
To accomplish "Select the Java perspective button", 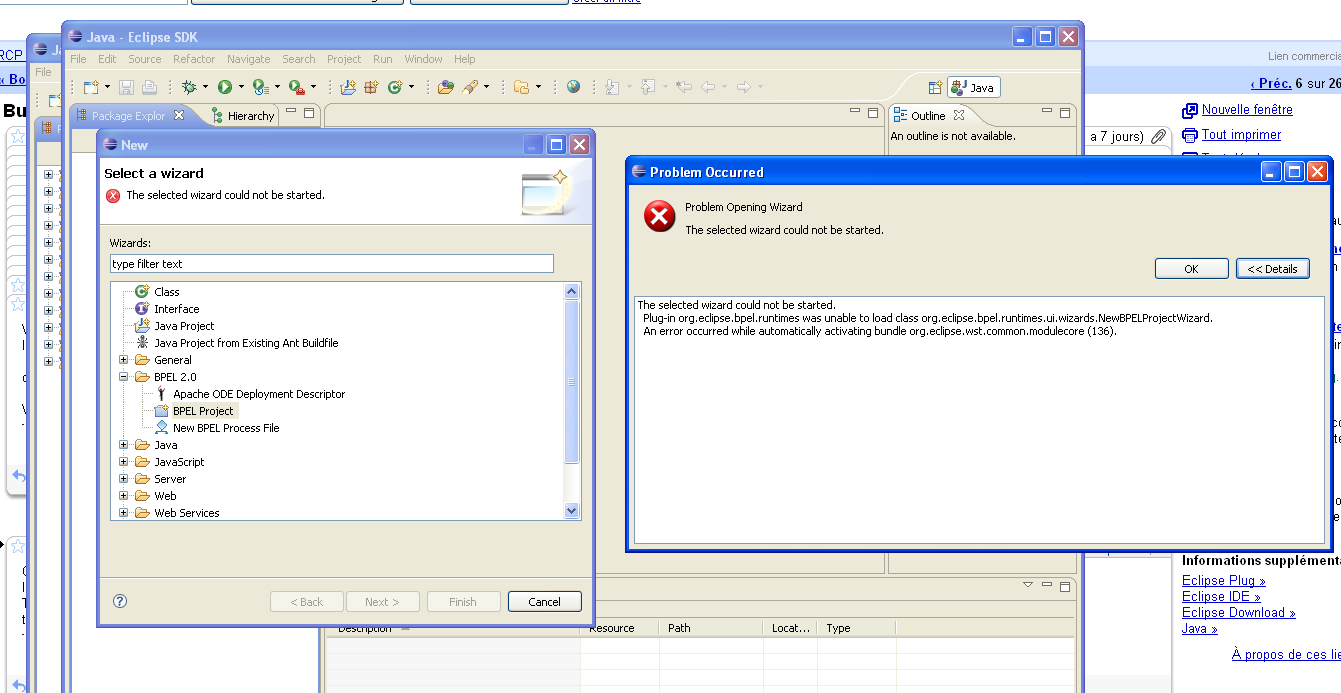I will (973, 88).
